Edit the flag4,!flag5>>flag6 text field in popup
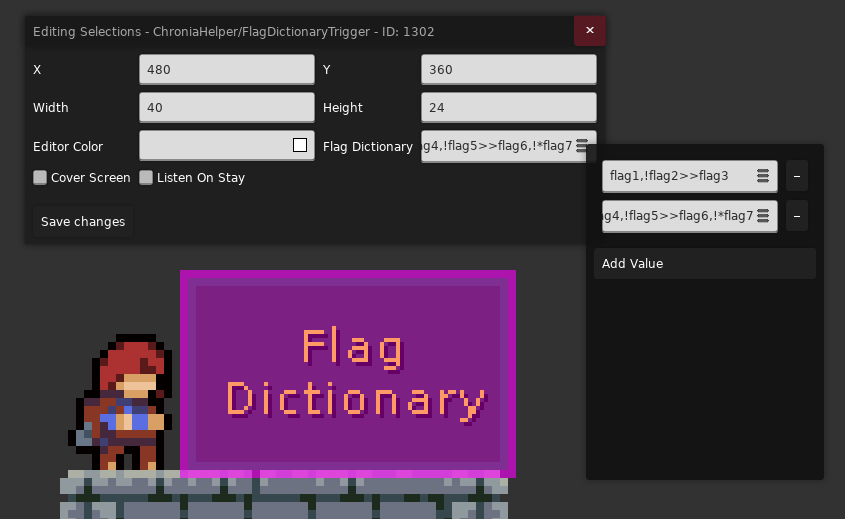The image size is (845, 519). [679, 216]
